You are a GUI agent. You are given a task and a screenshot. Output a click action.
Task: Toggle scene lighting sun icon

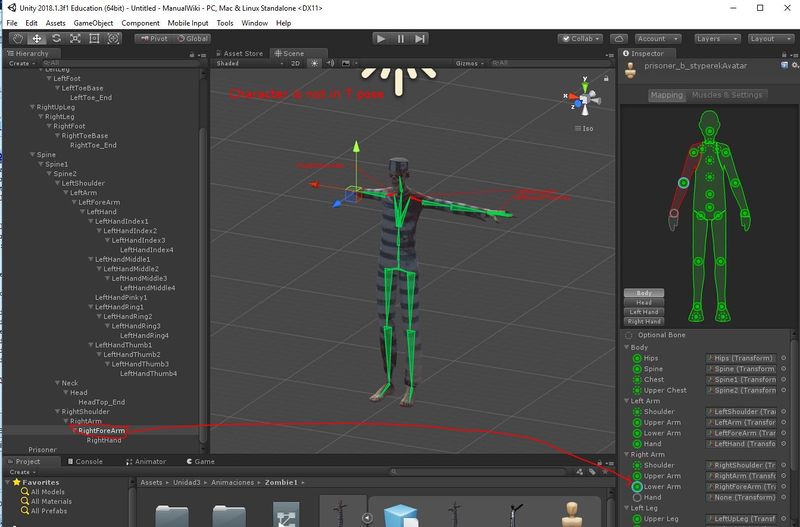(314, 63)
